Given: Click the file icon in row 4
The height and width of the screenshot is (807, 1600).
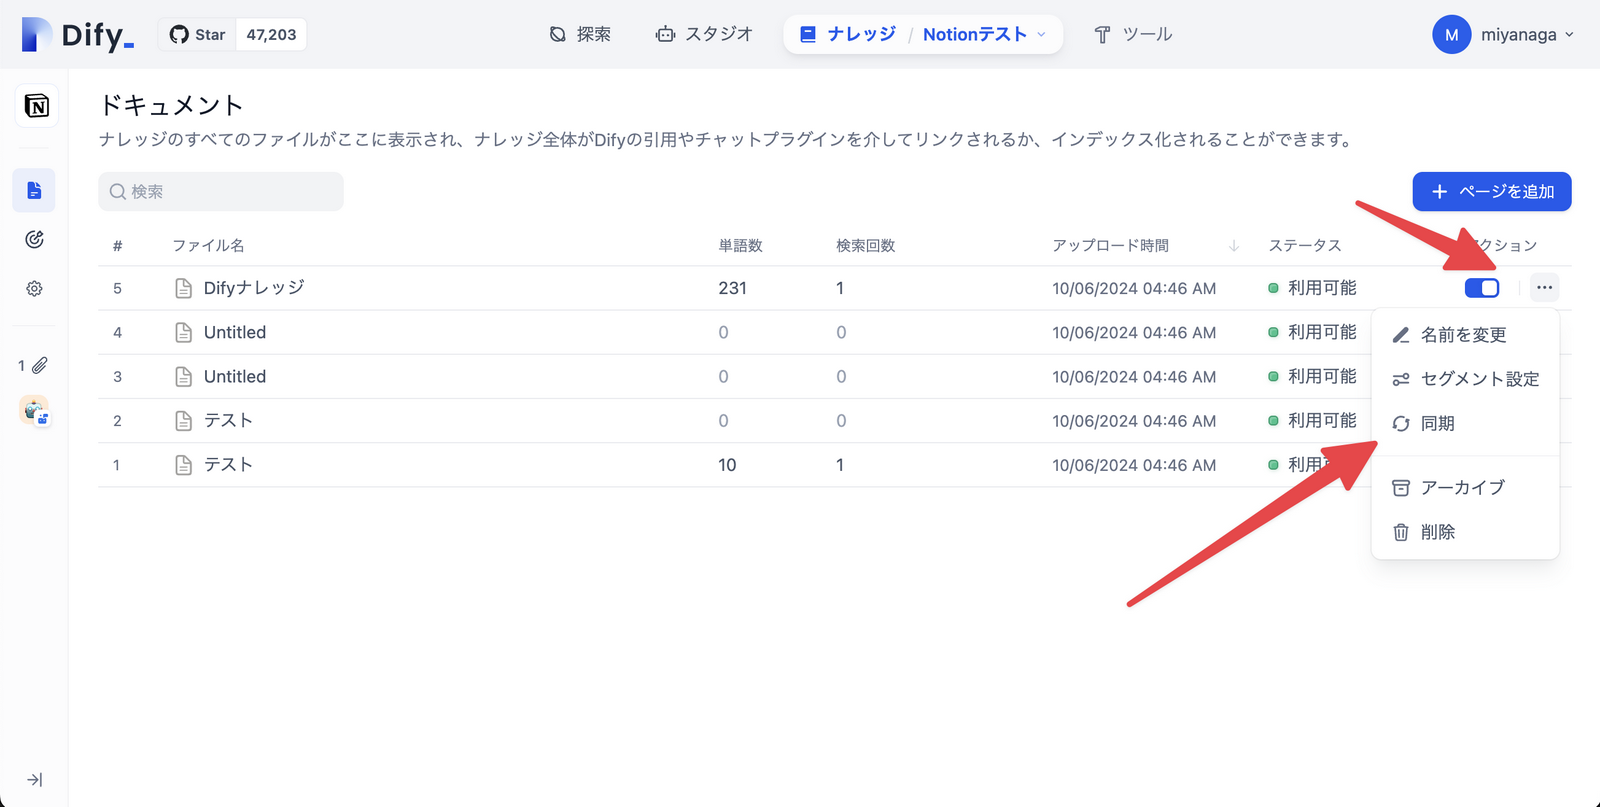Looking at the screenshot, I should (183, 332).
